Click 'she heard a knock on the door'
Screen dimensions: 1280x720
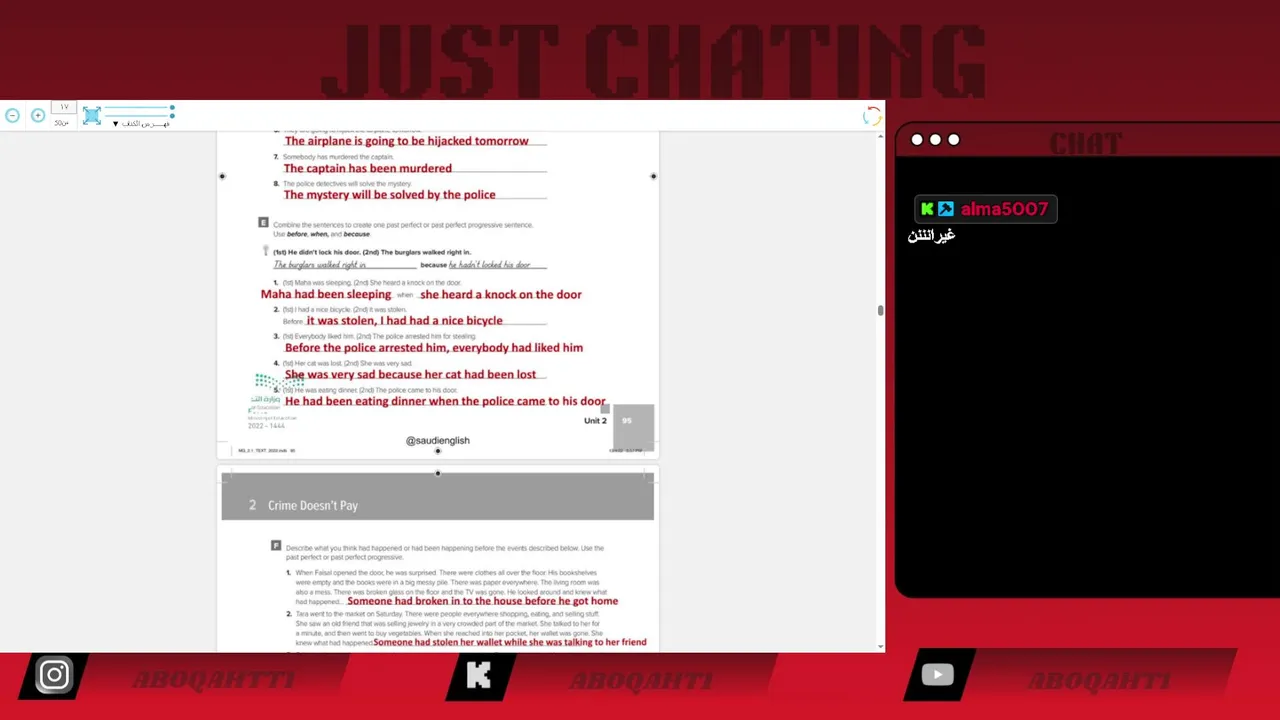[x=501, y=294]
